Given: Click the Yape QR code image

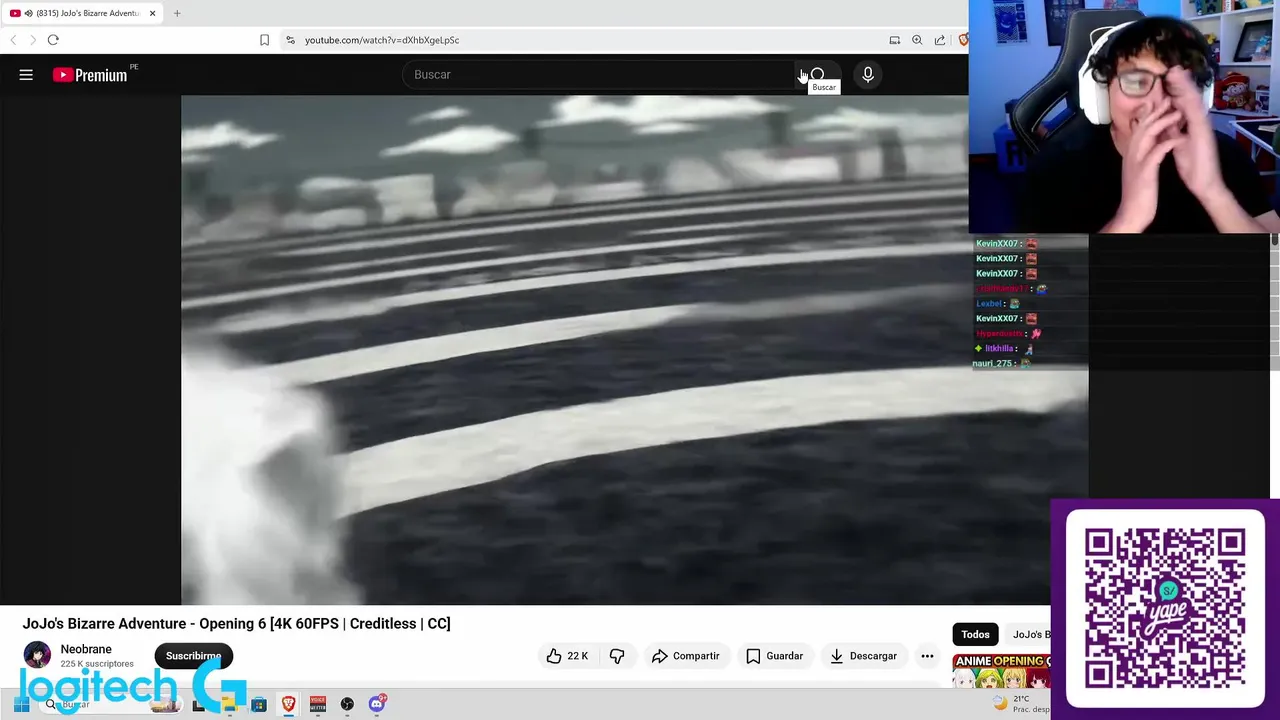Looking at the screenshot, I should tap(1165, 609).
